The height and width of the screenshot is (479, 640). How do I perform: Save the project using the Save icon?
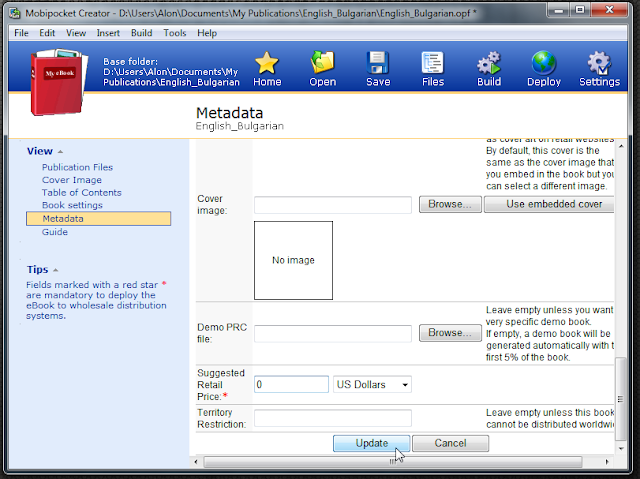pos(378,63)
